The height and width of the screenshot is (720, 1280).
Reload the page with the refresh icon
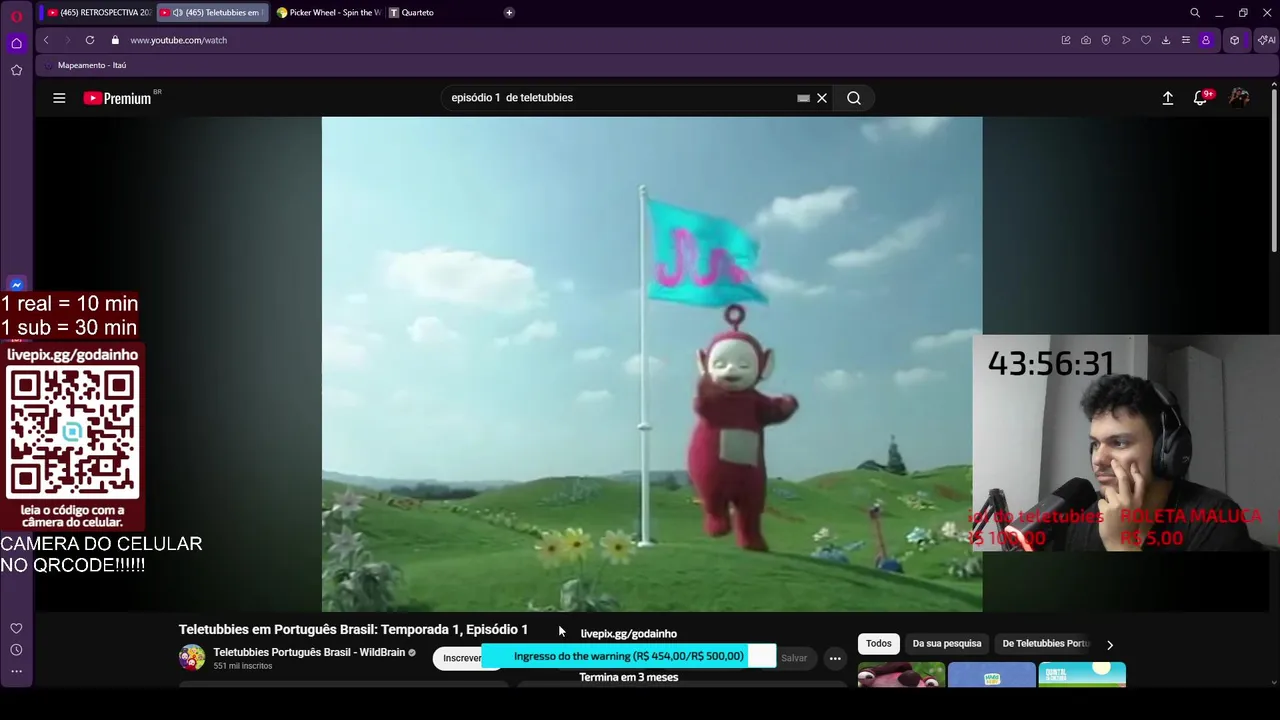pyautogui.click(x=90, y=40)
